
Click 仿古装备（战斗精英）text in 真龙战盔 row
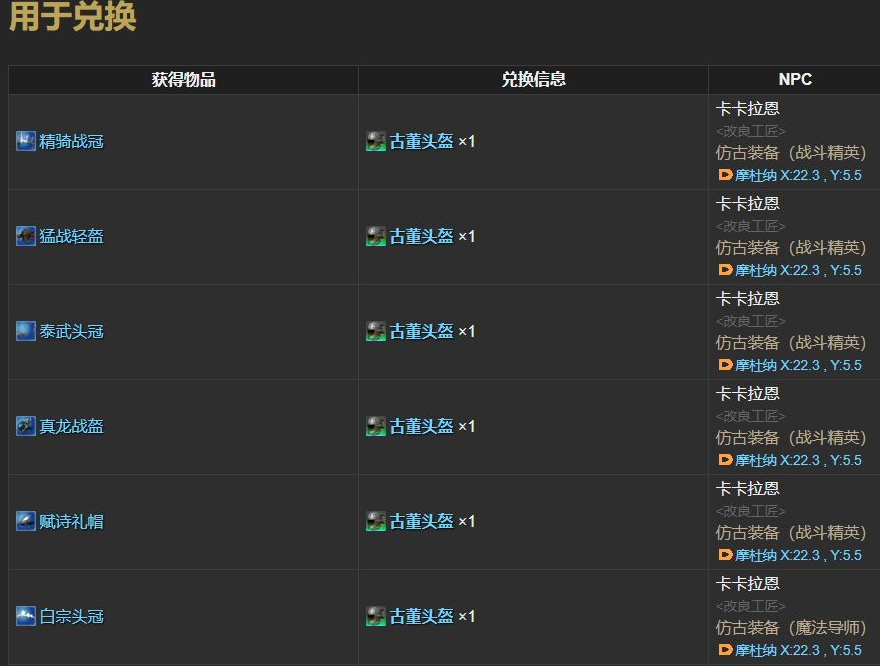point(791,437)
